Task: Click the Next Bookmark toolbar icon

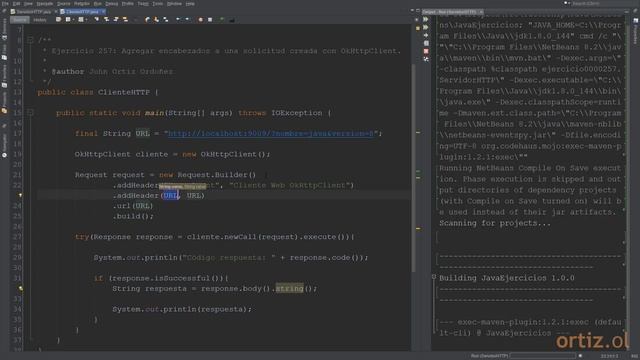Action: click(156, 19)
